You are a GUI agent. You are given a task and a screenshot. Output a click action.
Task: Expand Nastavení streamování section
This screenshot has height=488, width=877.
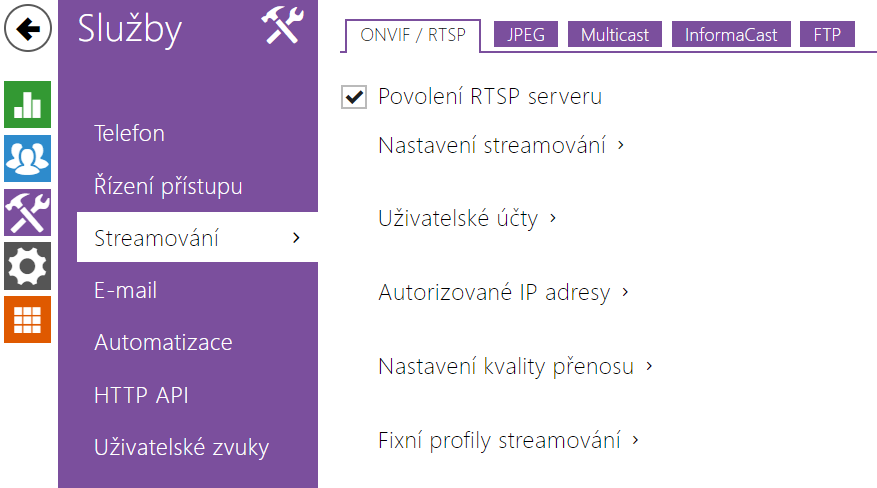[501, 145]
